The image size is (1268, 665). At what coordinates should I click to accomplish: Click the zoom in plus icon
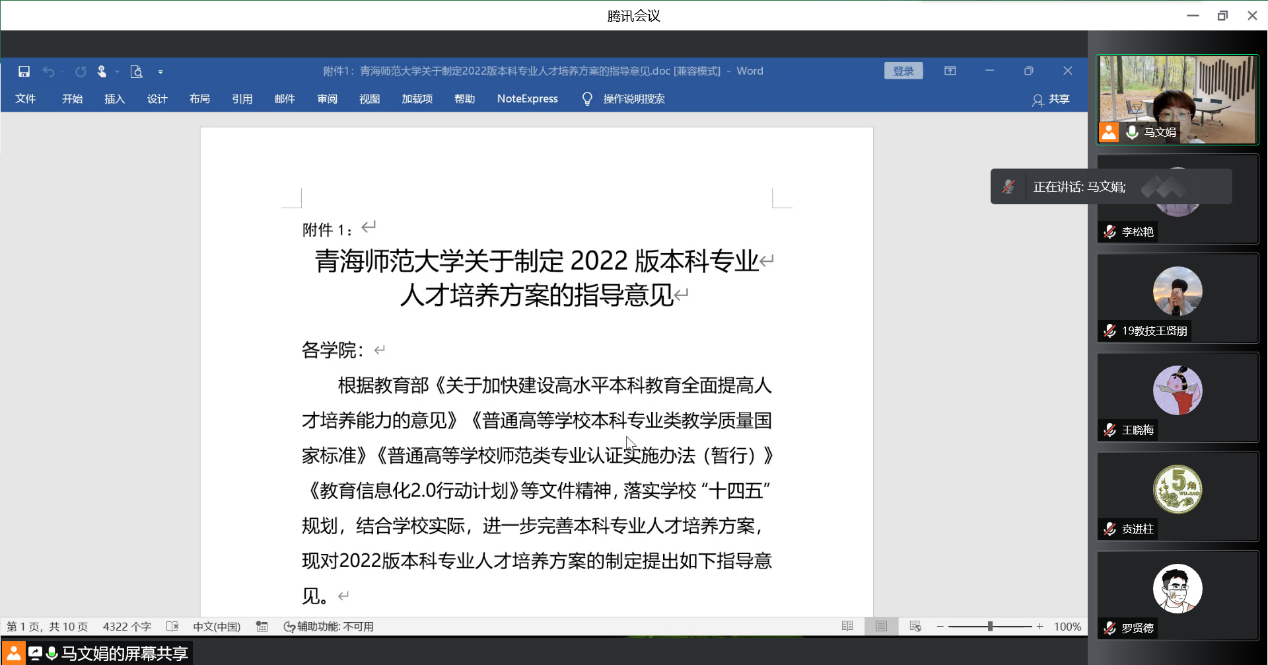click(x=1040, y=626)
